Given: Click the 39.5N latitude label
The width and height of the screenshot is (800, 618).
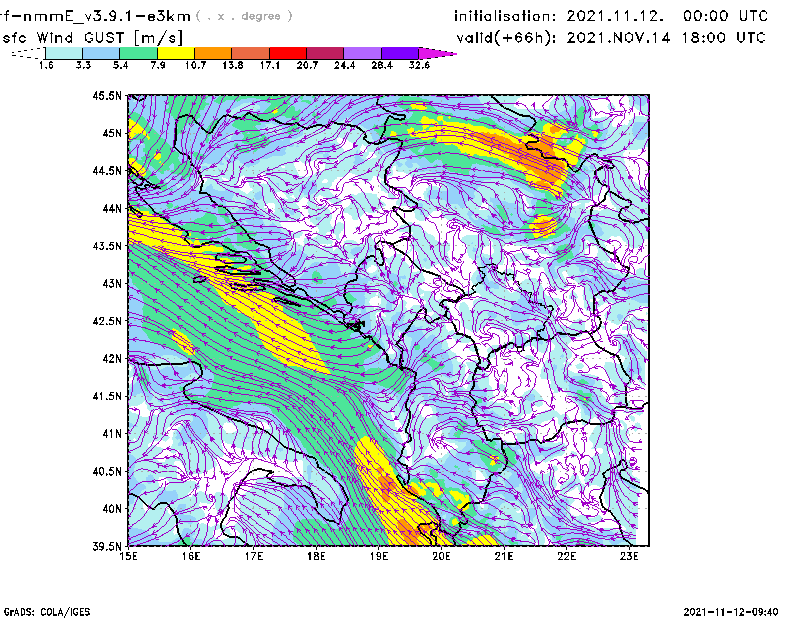Looking at the screenshot, I should (107, 547).
